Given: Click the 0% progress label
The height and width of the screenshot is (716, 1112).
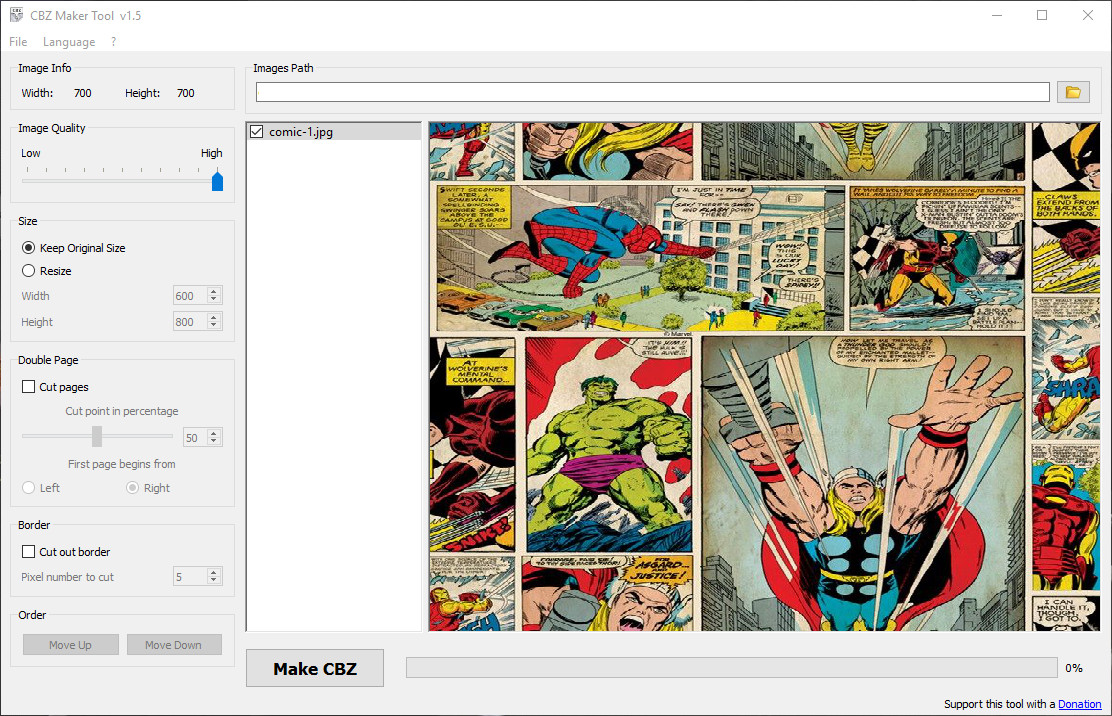Looking at the screenshot, I should [x=1074, y=668].
